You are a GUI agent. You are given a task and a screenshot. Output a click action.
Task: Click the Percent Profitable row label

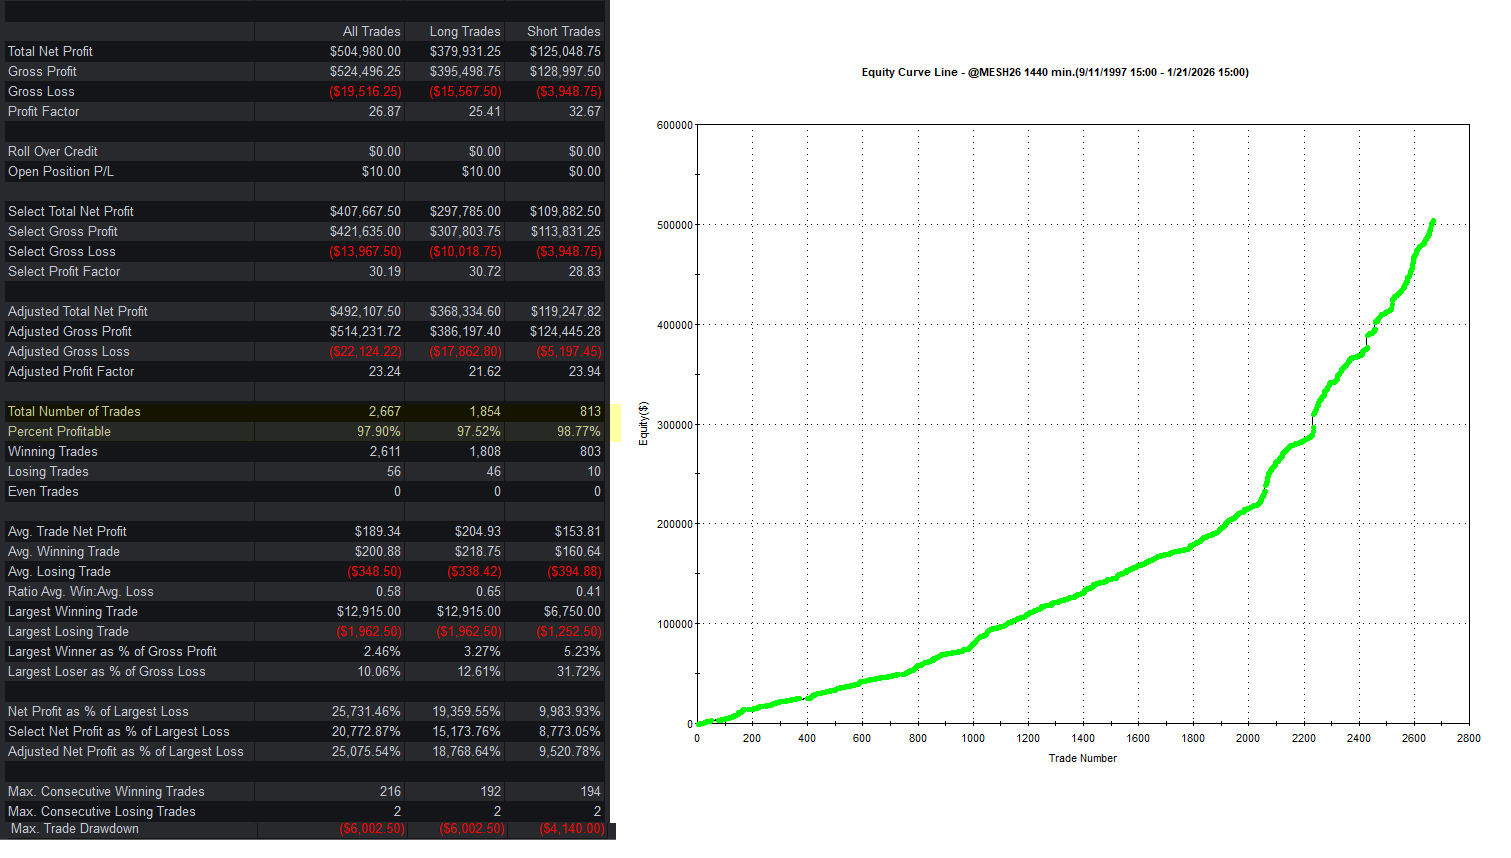click(x=59, y=431)
